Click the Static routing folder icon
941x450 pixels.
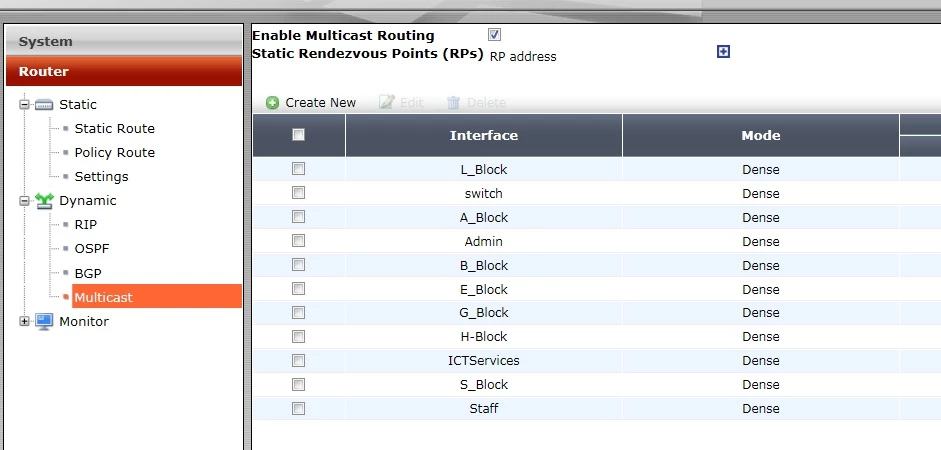[44, 105]
